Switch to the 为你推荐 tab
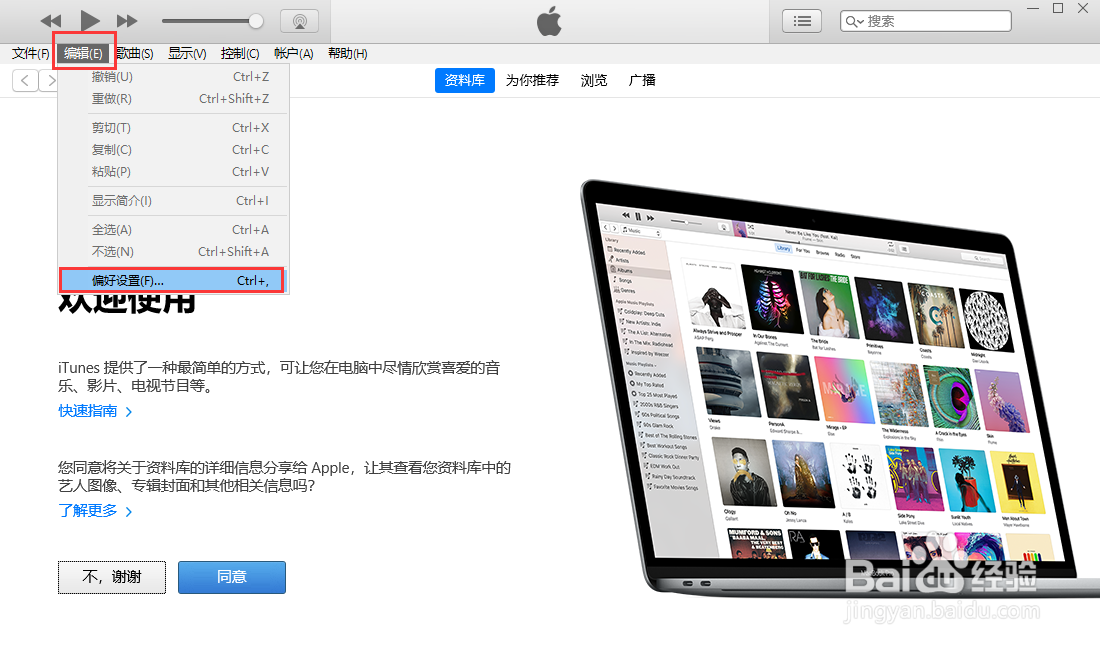 tap(532, 80)
